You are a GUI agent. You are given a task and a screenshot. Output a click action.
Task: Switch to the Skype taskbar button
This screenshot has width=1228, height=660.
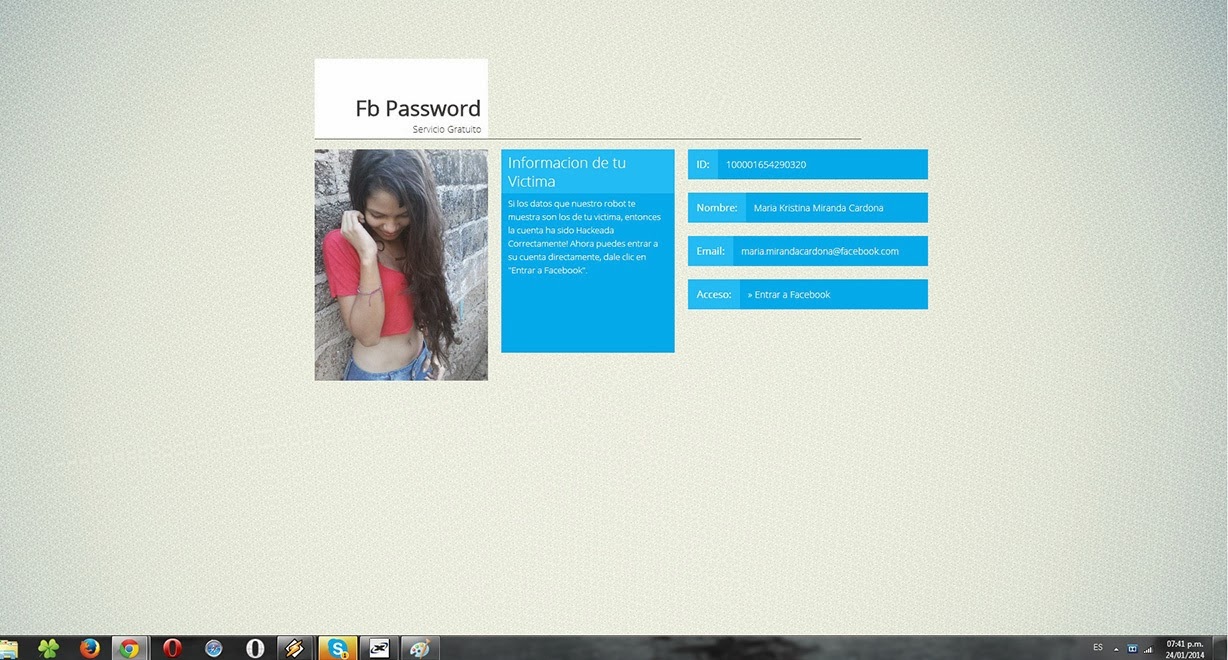point(337,648)
